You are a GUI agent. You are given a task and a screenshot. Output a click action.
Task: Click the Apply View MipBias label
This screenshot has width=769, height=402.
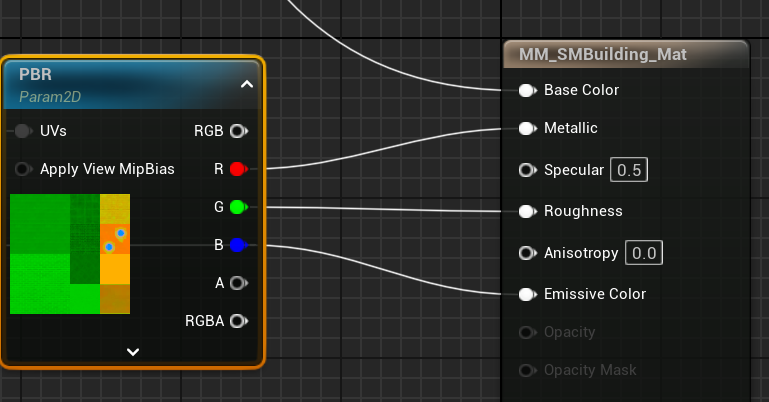(107, 169)
